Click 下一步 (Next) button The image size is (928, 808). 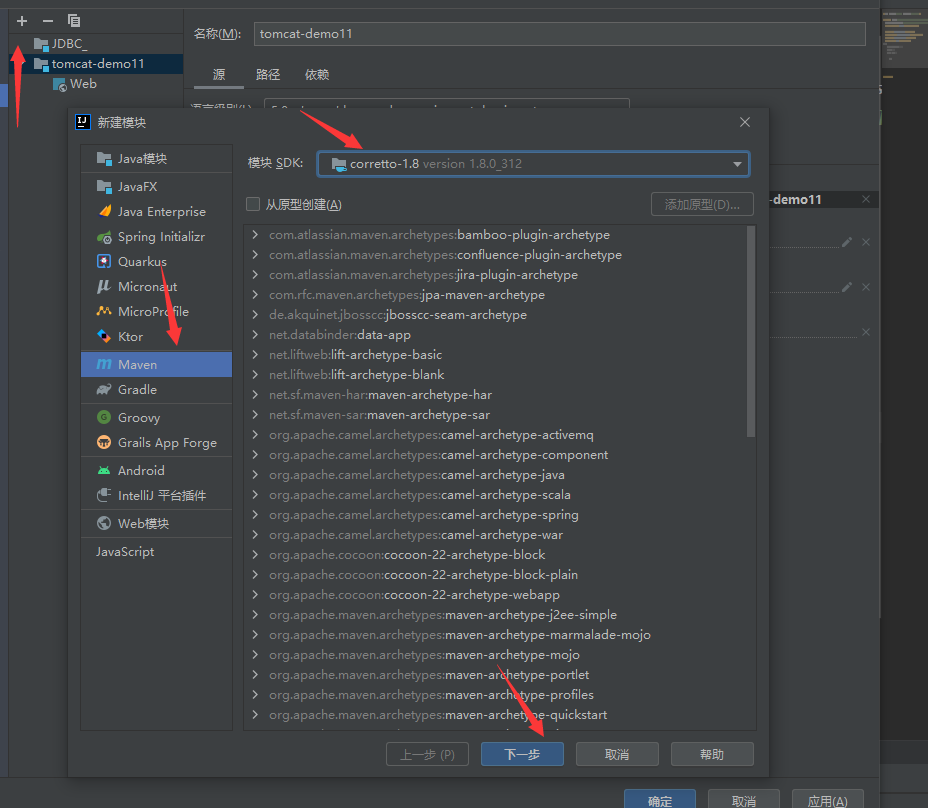522,754
